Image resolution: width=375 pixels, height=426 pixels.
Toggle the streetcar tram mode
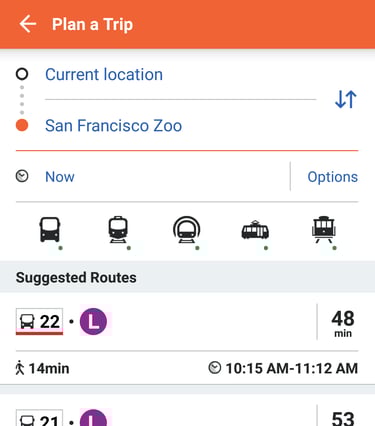(255, 230)
